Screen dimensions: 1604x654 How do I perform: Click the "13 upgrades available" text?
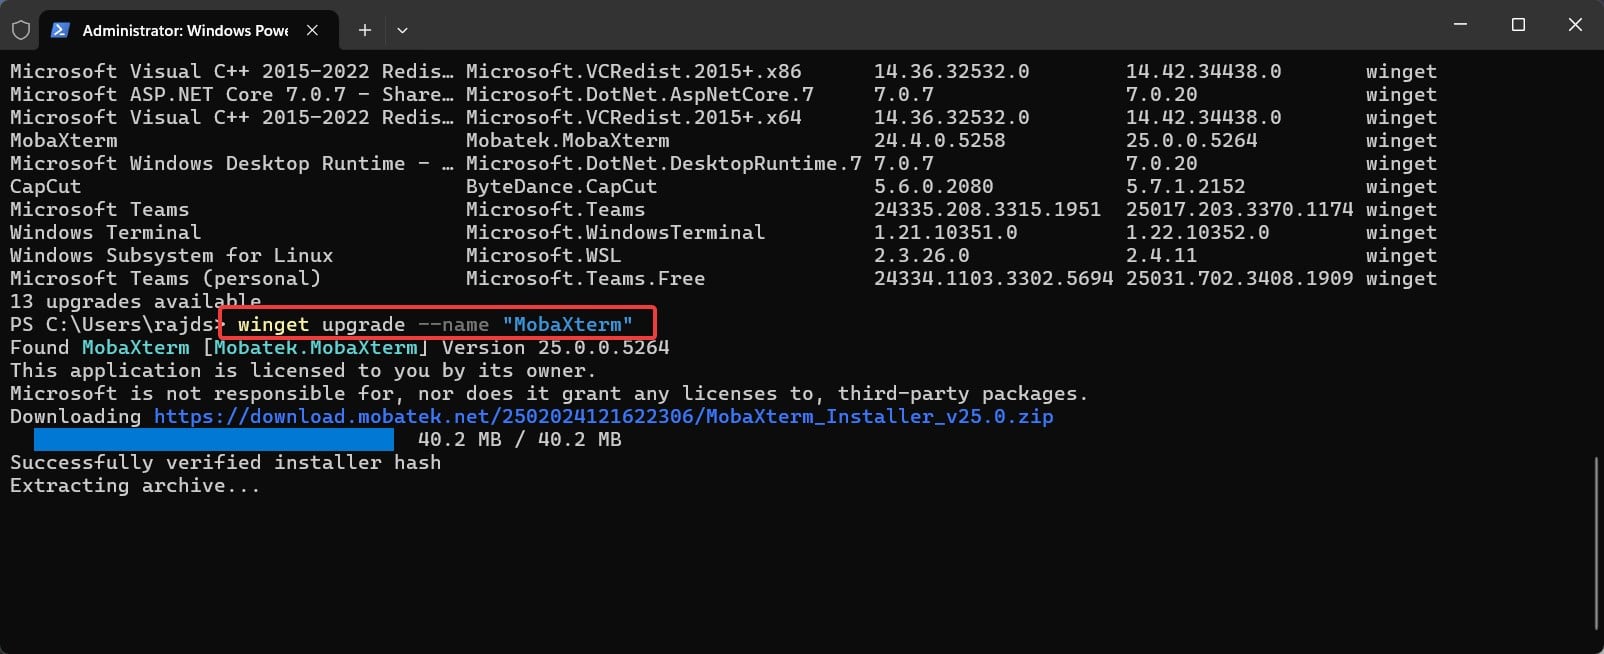[x=135, y=301]
